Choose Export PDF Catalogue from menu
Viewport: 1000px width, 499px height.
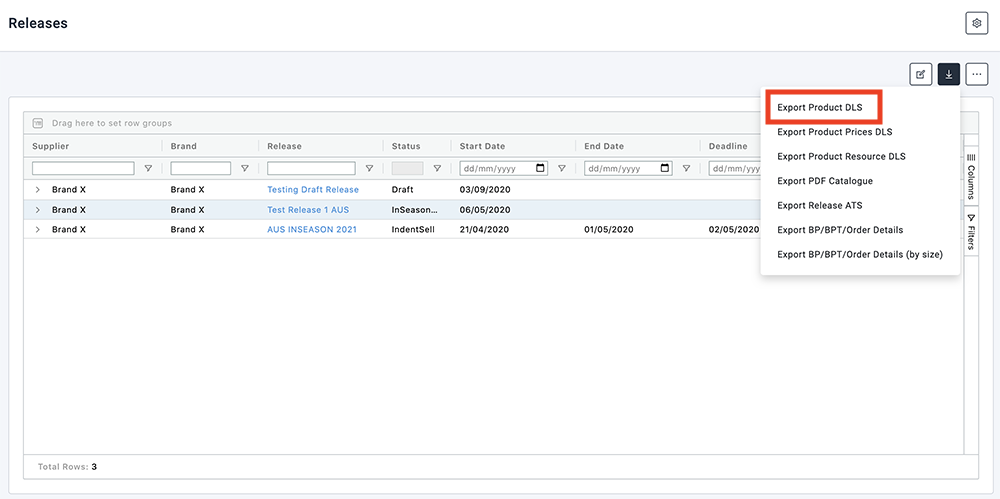point(824,181)
